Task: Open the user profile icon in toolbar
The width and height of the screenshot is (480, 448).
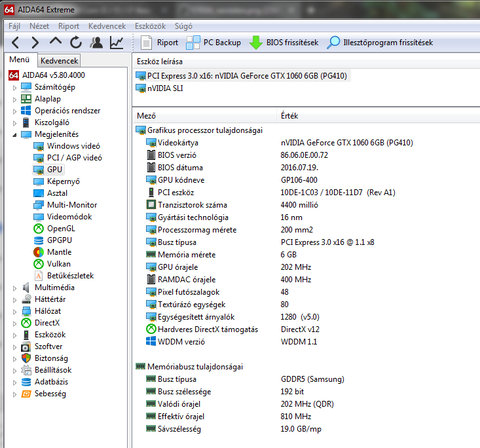Action: tap(96, 42)
